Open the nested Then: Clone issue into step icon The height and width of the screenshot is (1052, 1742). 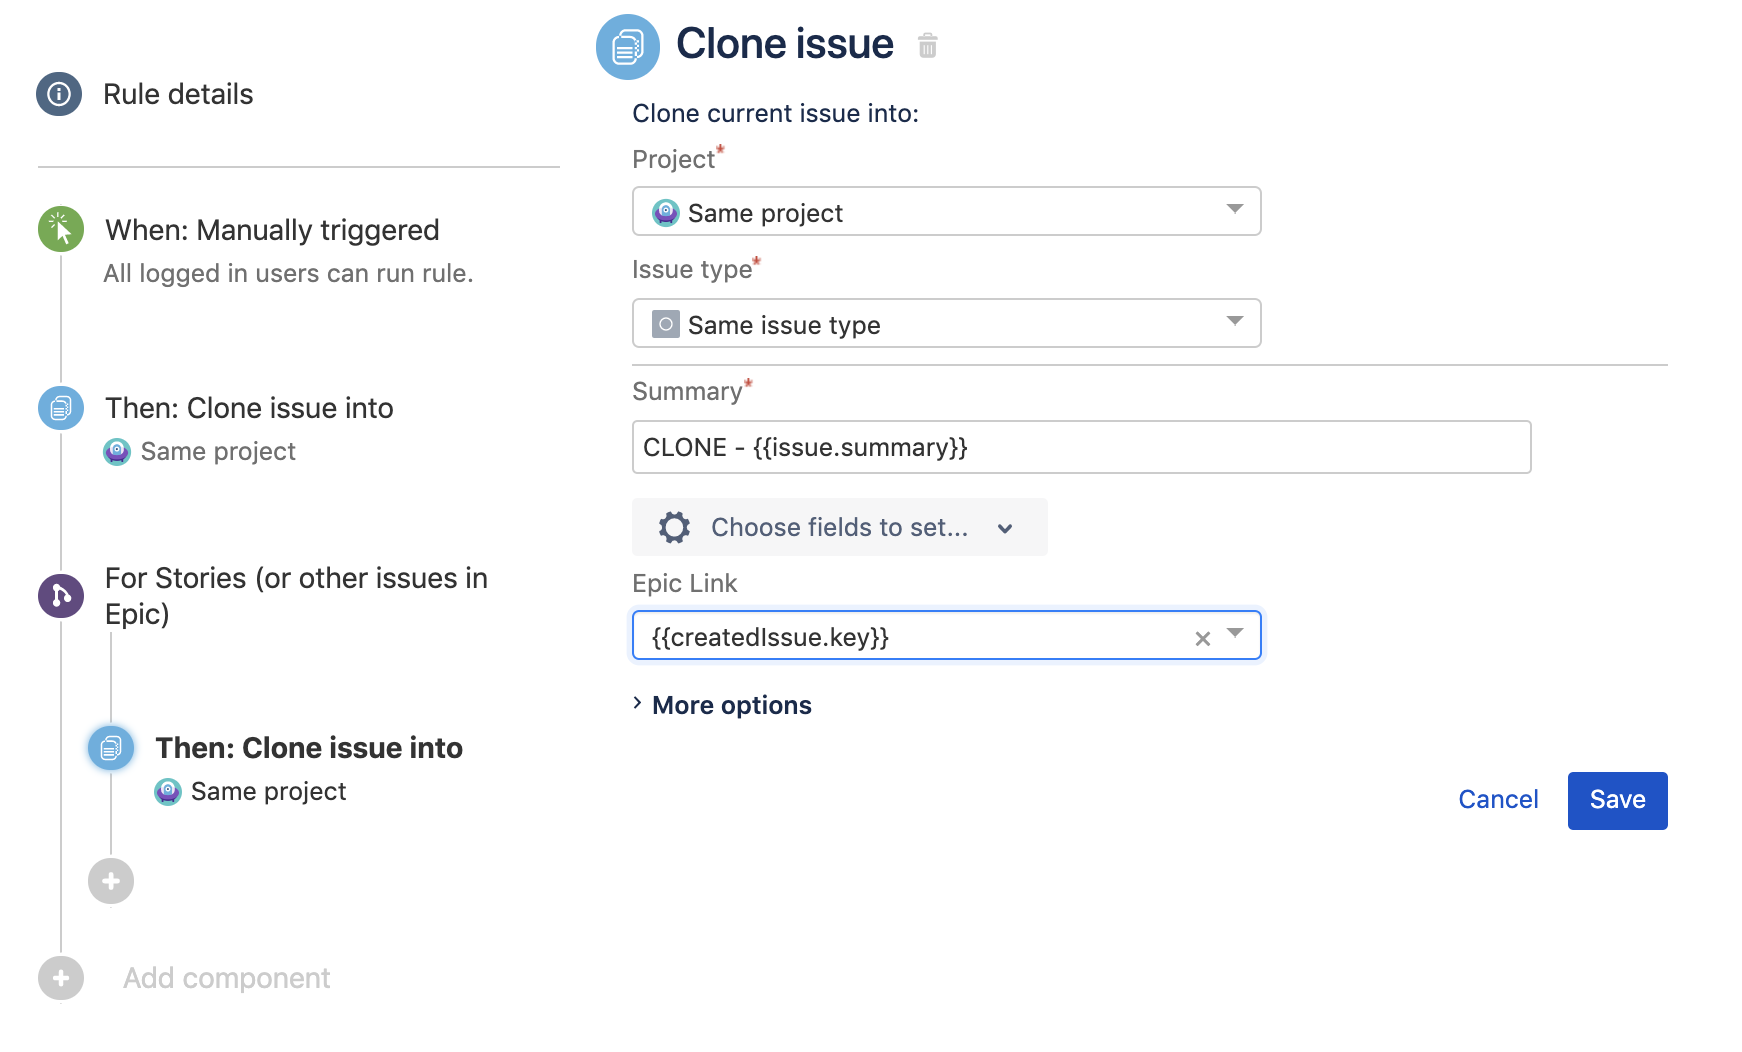coord(110,747)
